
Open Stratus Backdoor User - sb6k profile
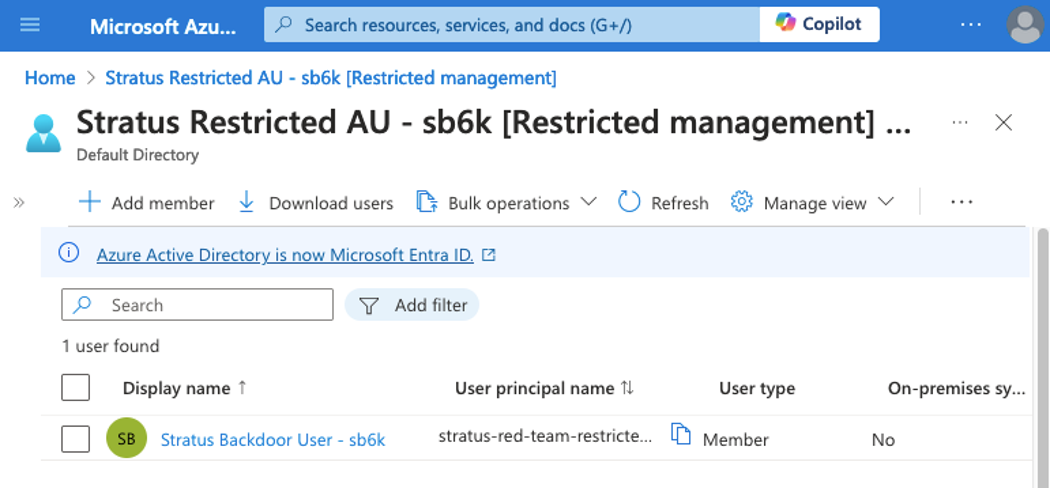pos(273,440)
